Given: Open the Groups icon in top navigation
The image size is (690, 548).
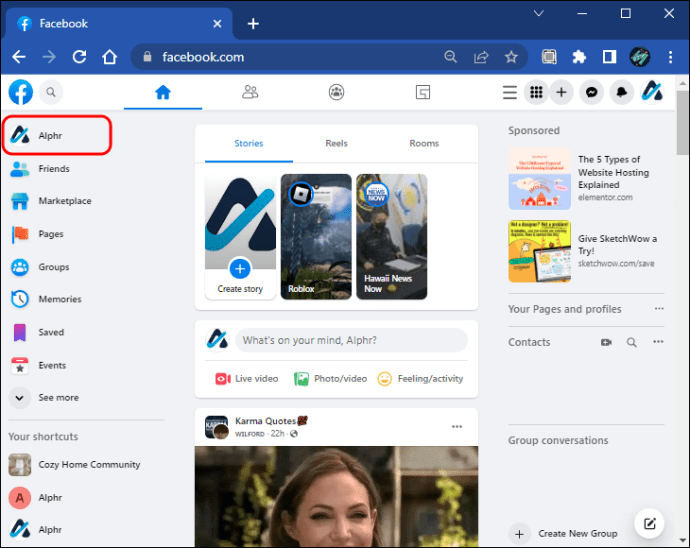Looking at the screenshot, I should (336, 92).
